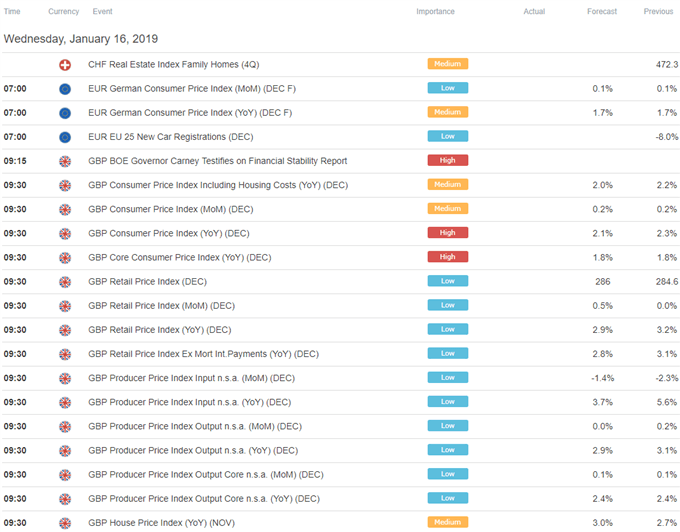
Task: Open GBP Consumer Price Index (MoM) (DEC)
Action: click(x=170, y=209)
